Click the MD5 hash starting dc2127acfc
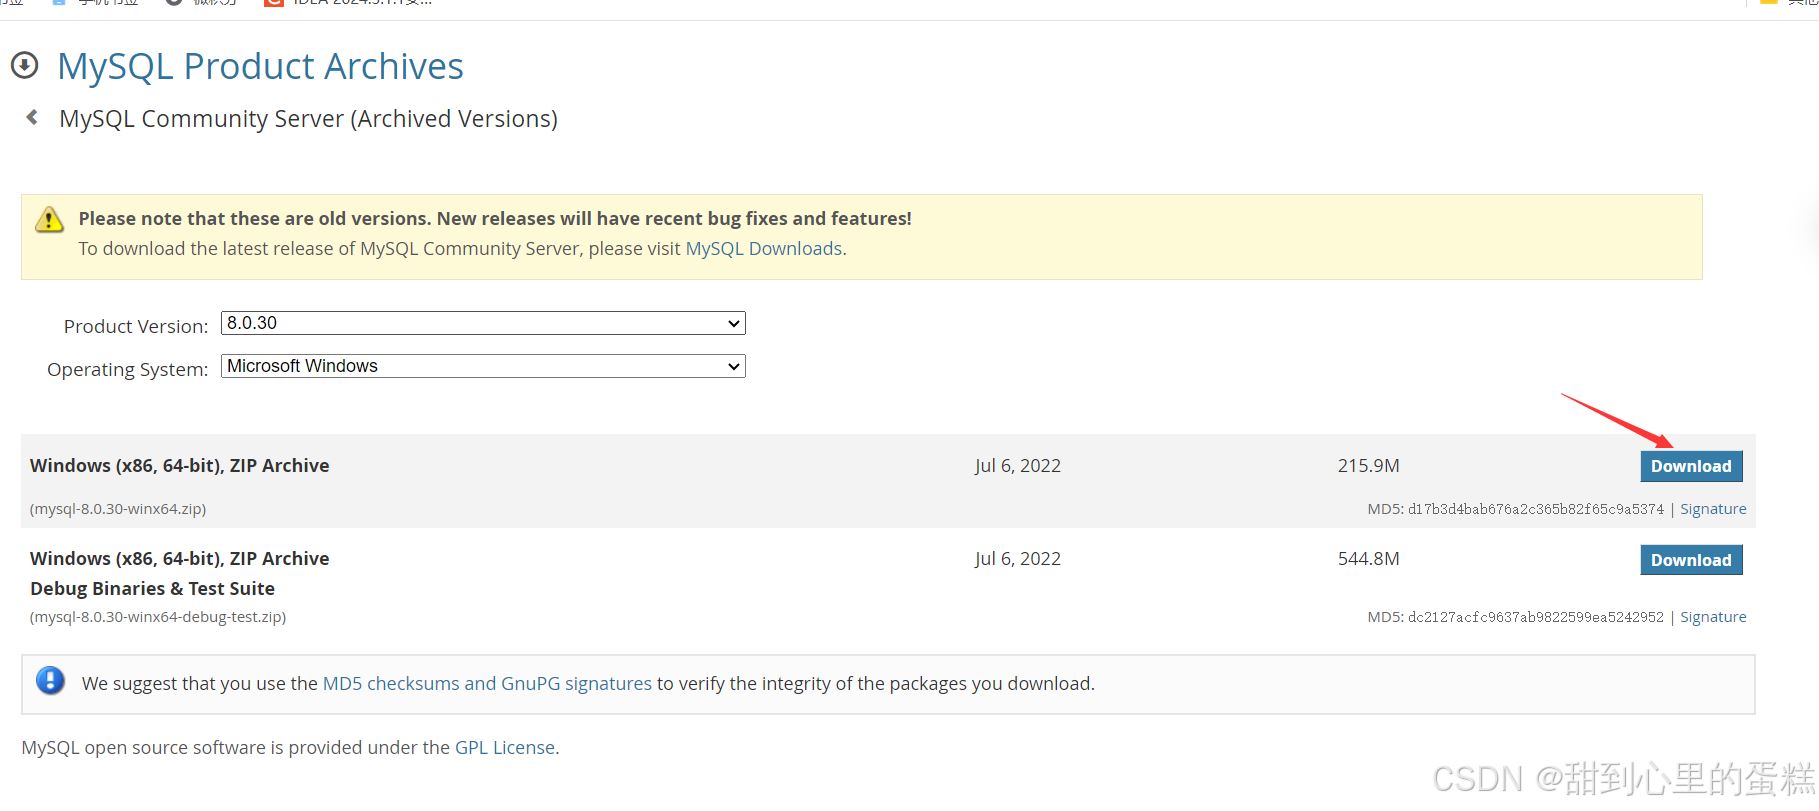 click(1536, 617)
